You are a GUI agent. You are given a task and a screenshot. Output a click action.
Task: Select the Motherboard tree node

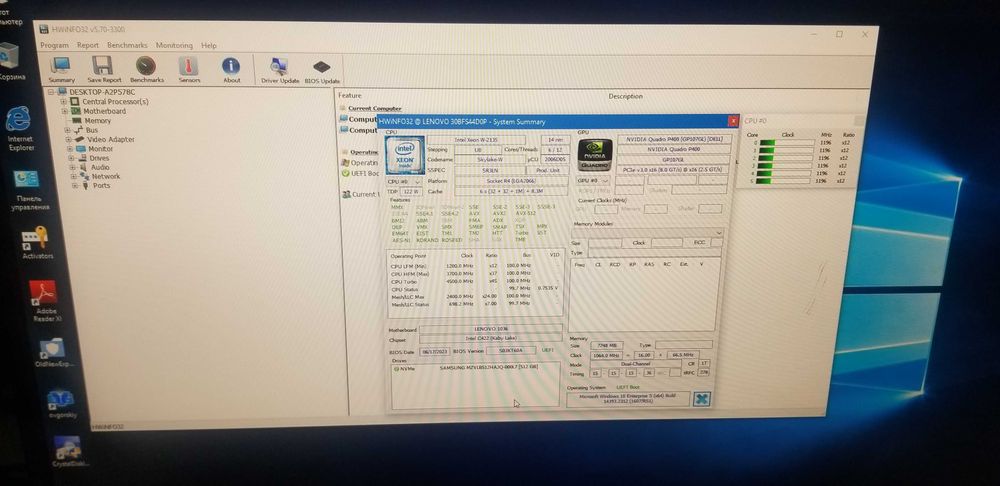click(104, 111)
